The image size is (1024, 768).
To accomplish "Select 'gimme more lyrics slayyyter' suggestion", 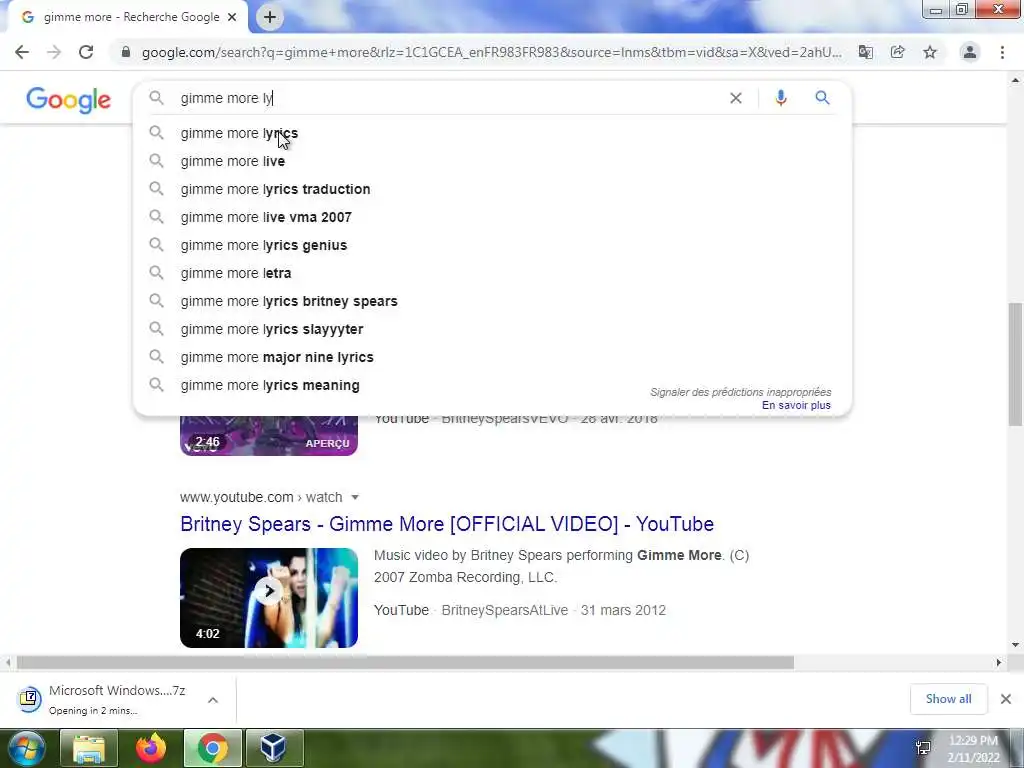I will coord(492,330).
